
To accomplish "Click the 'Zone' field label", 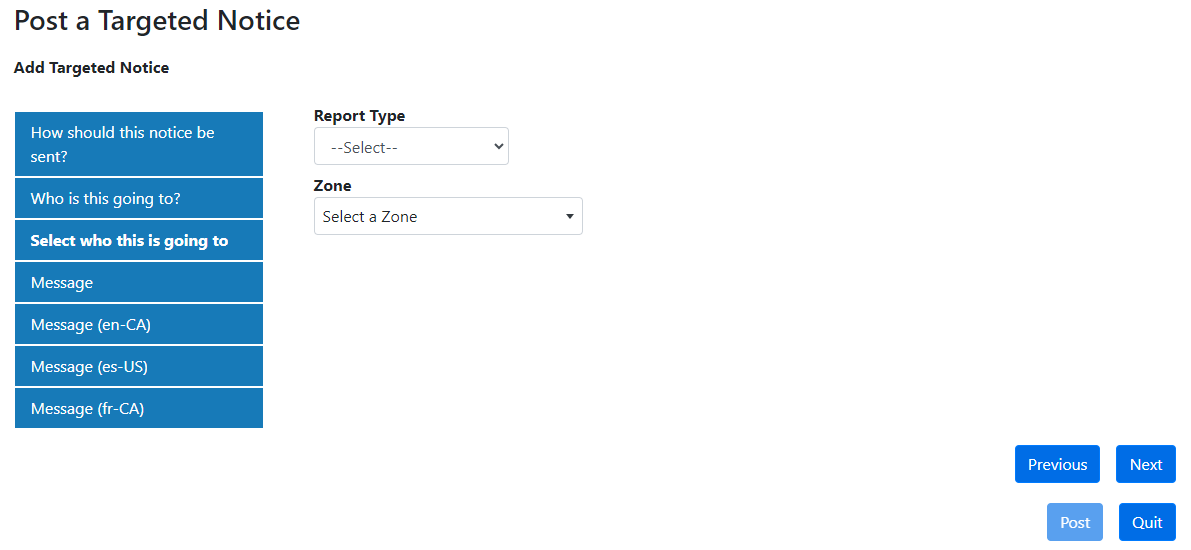I will tap(333, 186).
